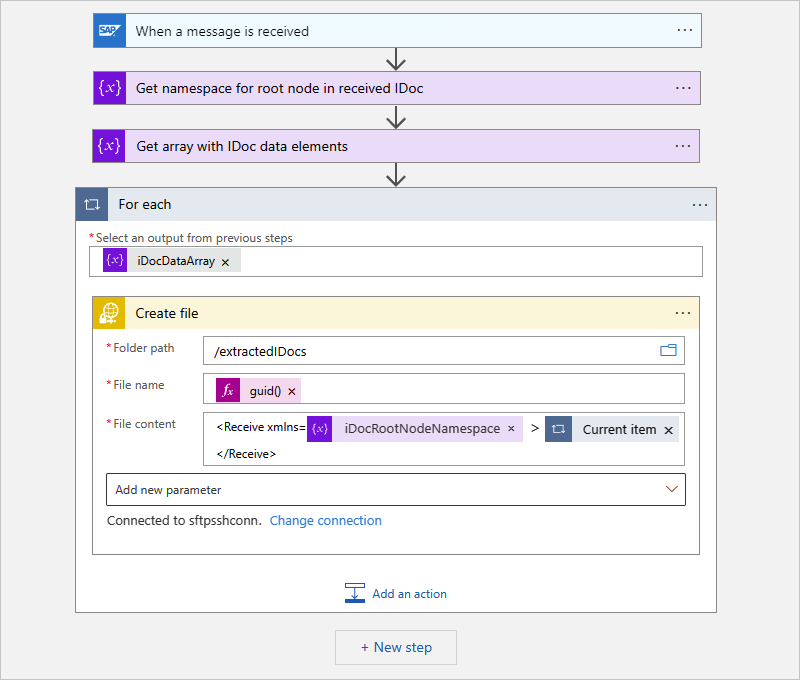Open folder picker for Folder path

point(668,351)
